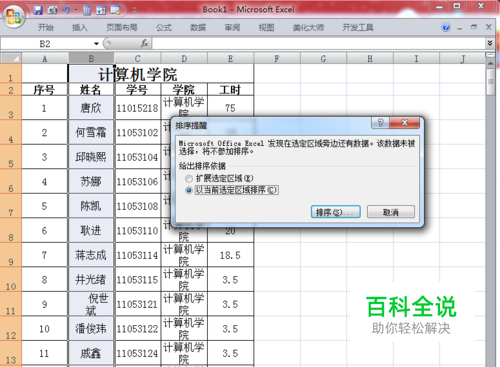Restore the workbook window inside ribbon

(474, 27)
